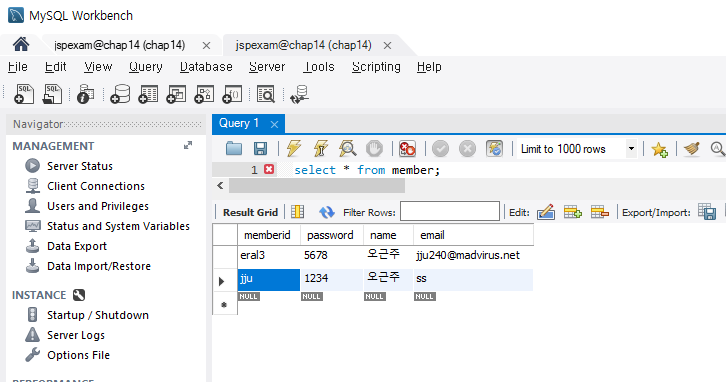Open Startup / Shutdown
The height and width of the screenshot is (382, 726).
98,315
